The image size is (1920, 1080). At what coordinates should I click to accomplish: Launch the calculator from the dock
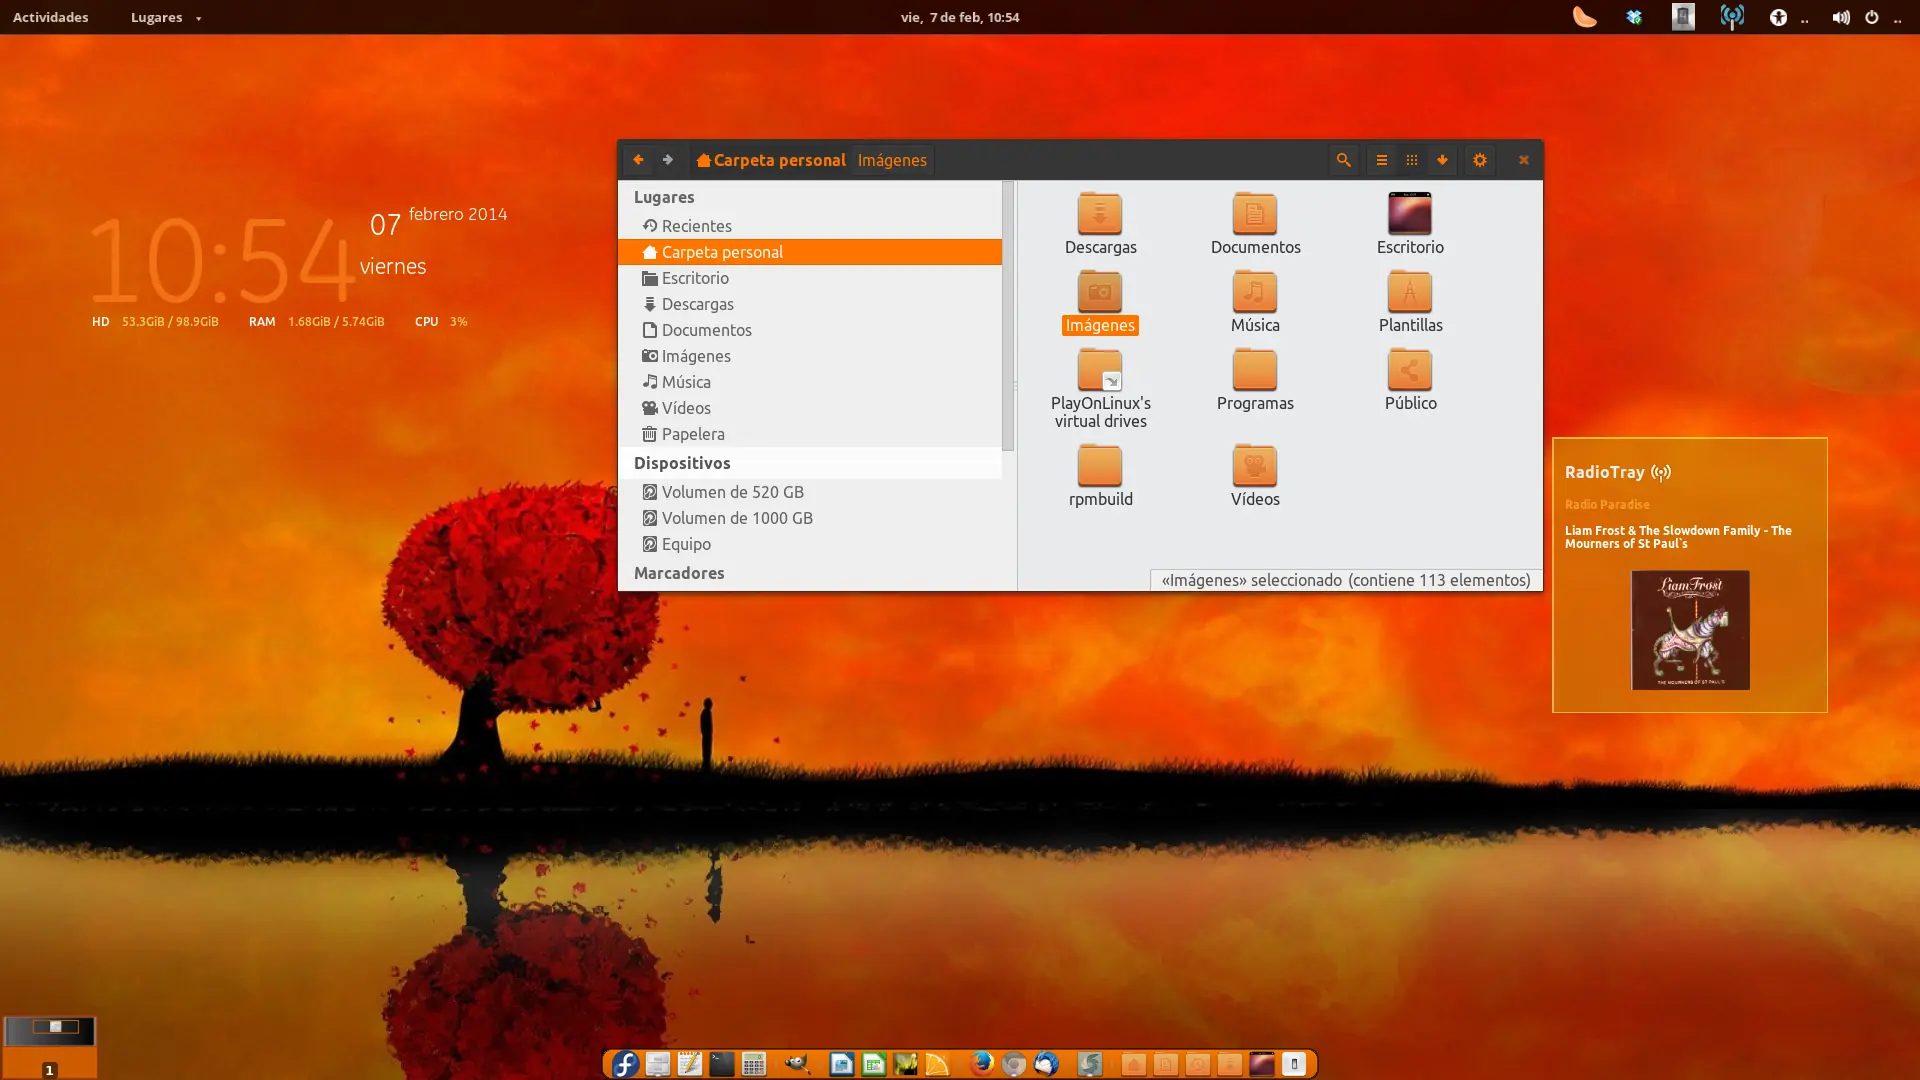point(754,1065)
